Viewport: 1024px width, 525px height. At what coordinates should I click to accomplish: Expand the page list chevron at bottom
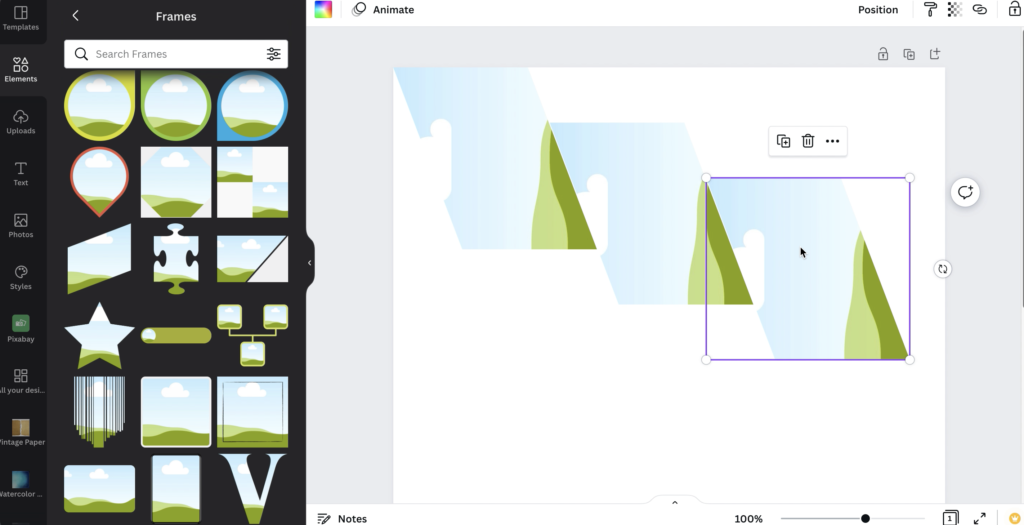[x=675, y=502]
